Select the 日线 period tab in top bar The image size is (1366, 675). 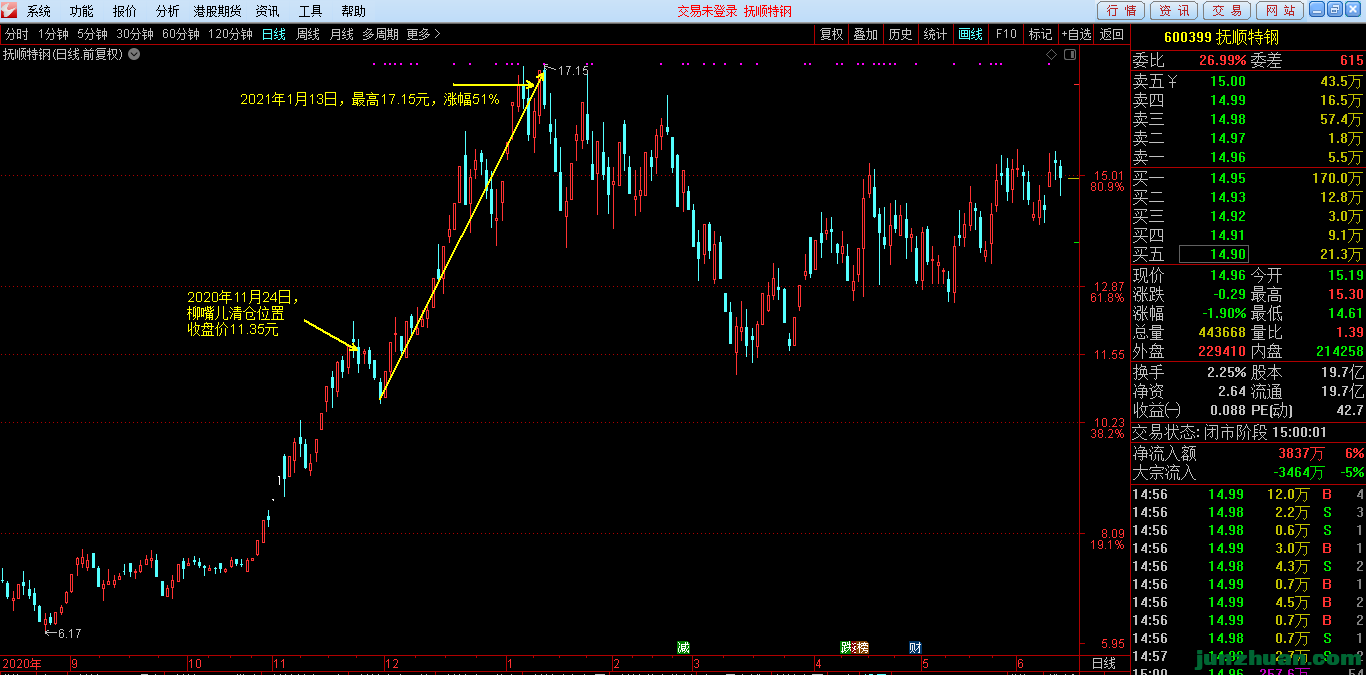pyautogui.click(x=274, y=34)
